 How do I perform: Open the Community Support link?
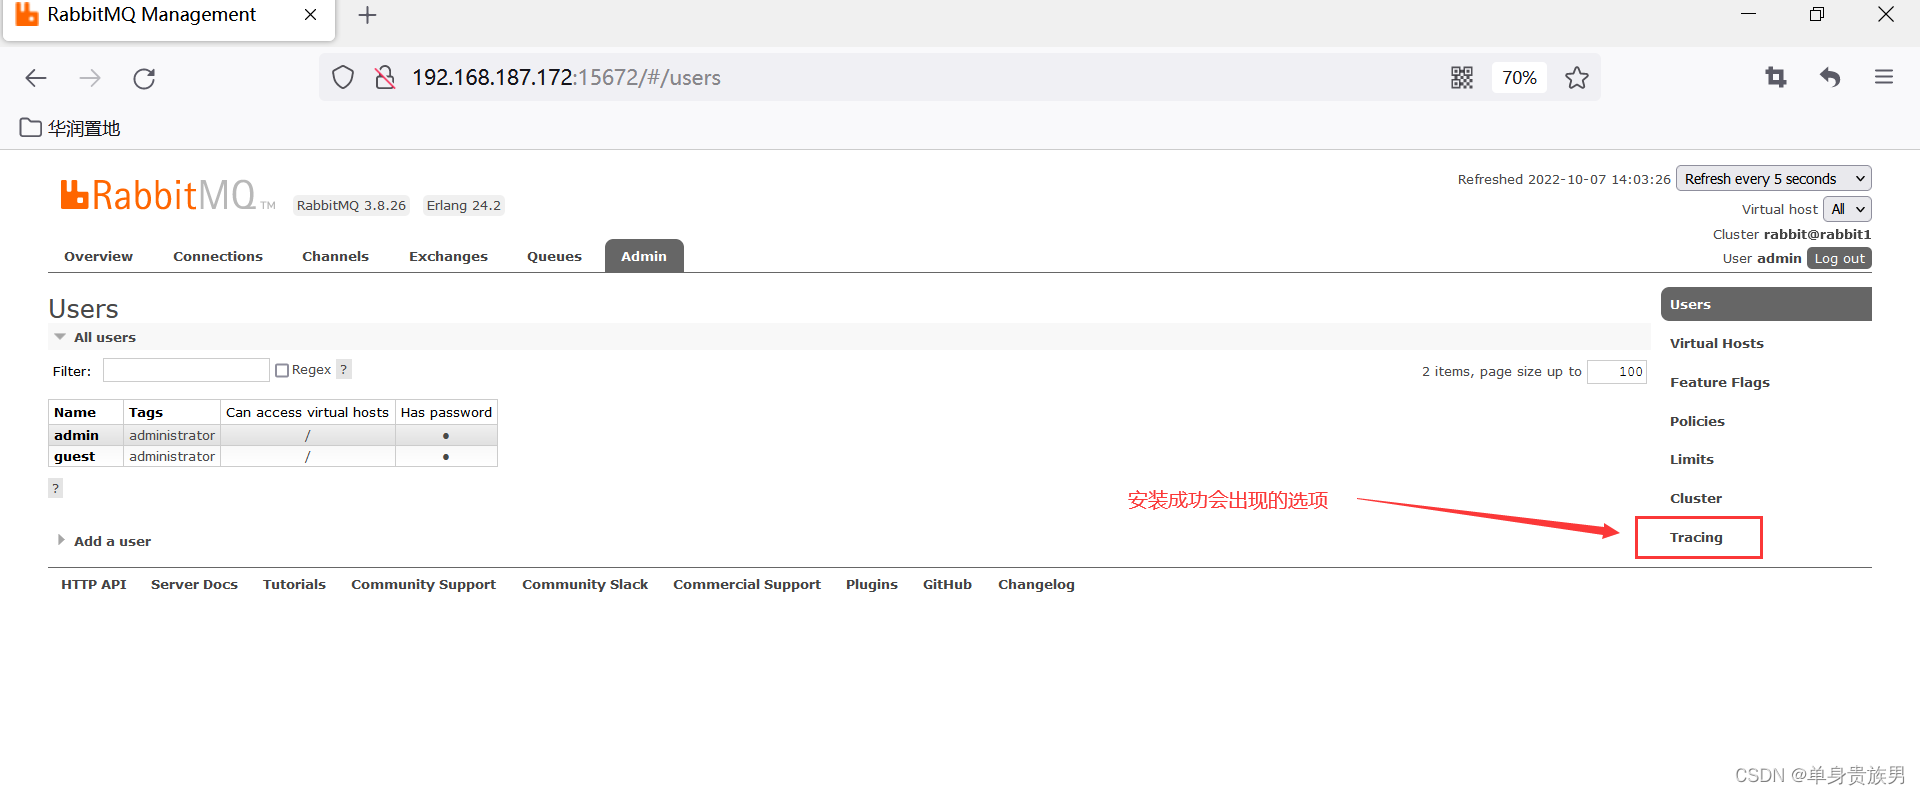[x=423, y=584]
